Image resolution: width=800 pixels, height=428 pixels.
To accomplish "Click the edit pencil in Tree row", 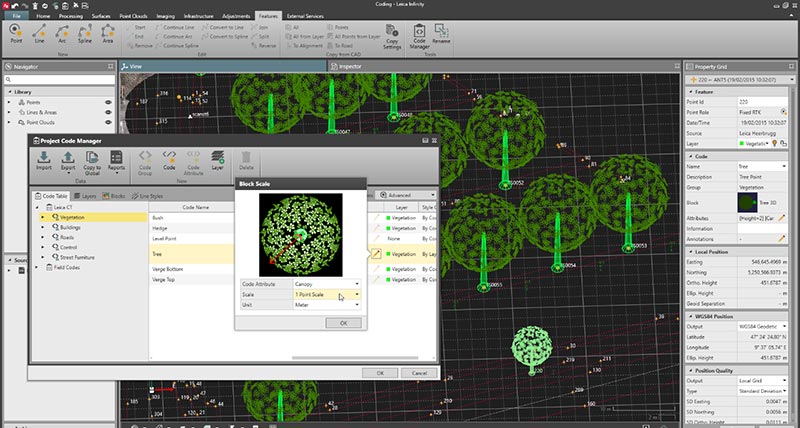I will pos(377,254).
